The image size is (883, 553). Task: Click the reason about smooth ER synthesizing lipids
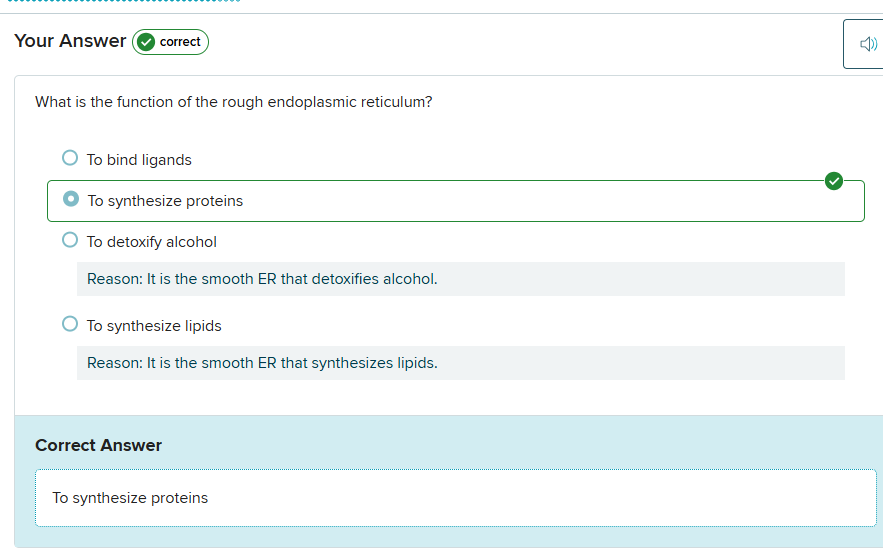tap(262, 363)
